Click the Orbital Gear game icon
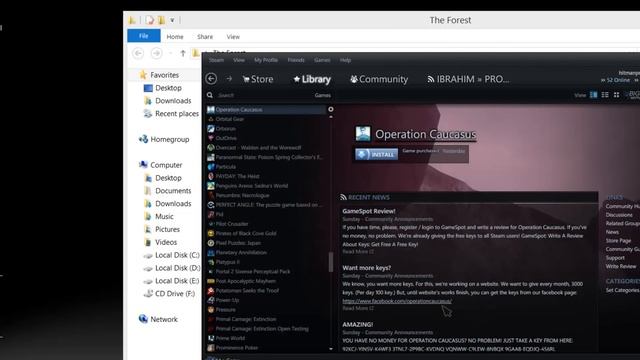Image resolution: width=640 pixels, height=360 pixels. coord(211,119)
